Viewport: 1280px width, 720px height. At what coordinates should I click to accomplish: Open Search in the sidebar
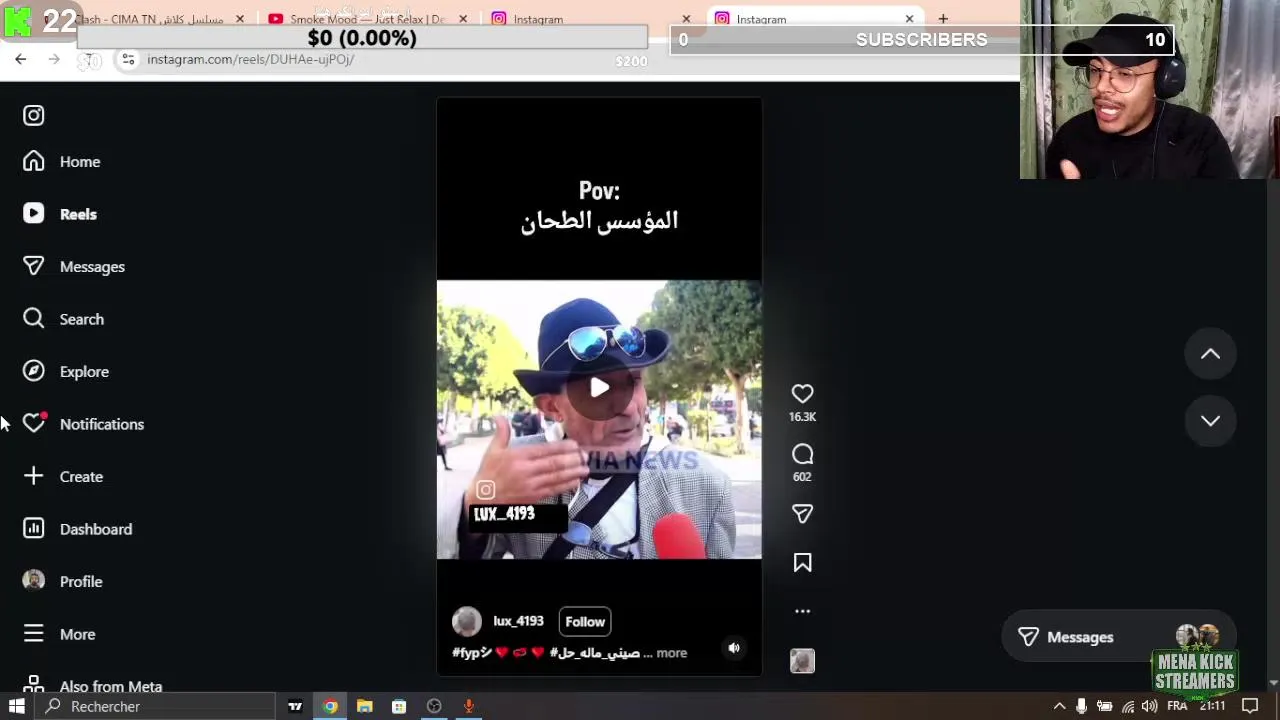64,319
